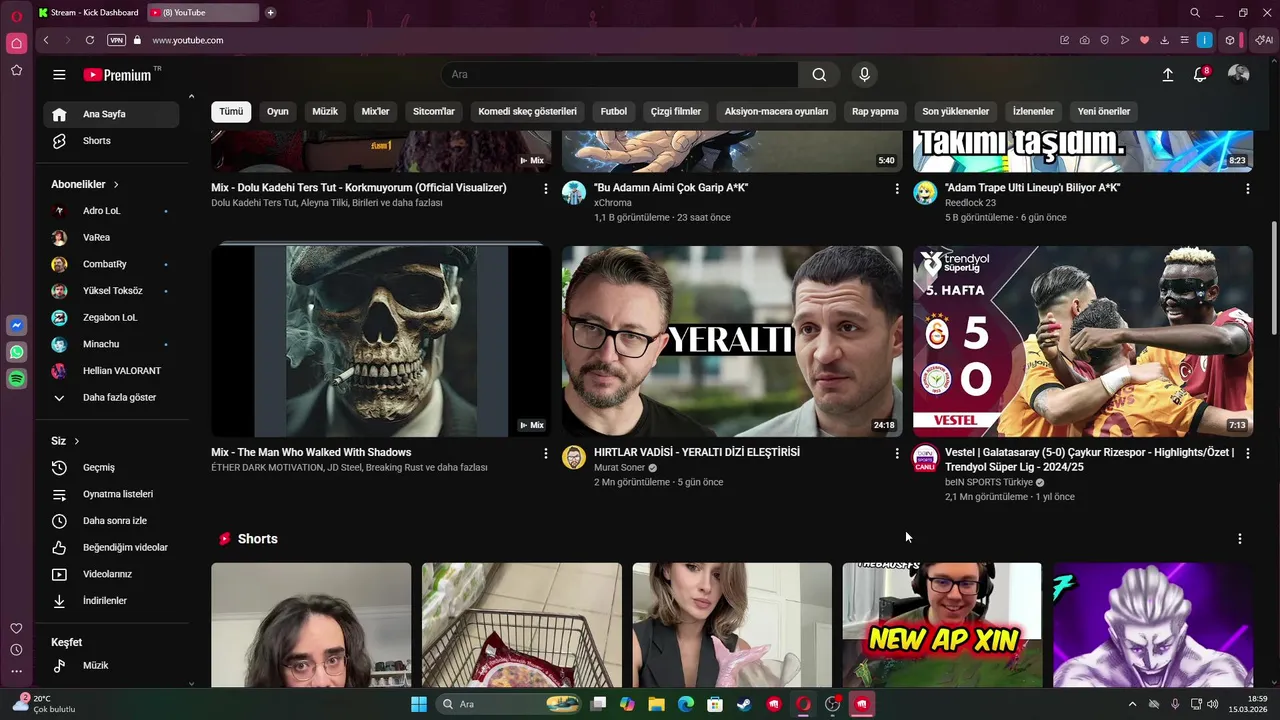
Task: Open Spotify in the Opera sidebar
Action: pyautogui.click(x=16, y=379)
